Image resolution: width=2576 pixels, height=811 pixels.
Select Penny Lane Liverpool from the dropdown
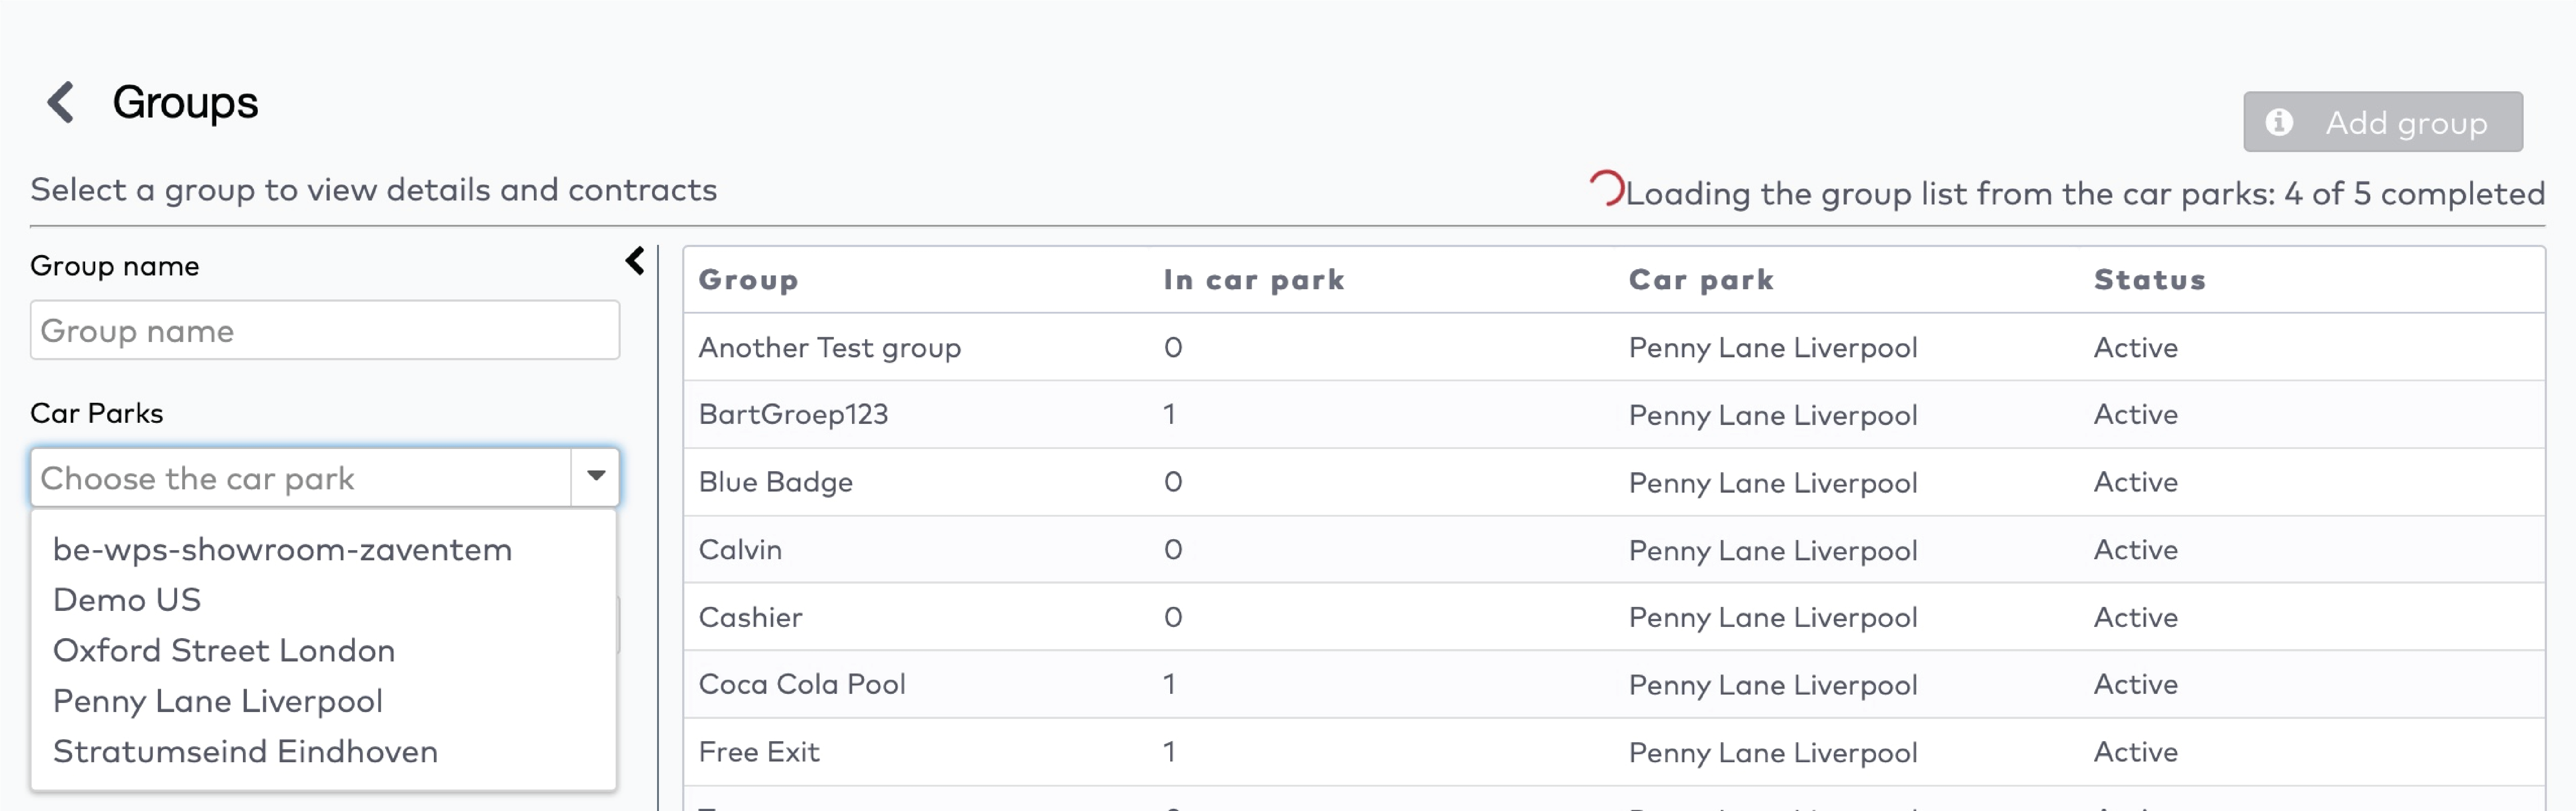217,700
